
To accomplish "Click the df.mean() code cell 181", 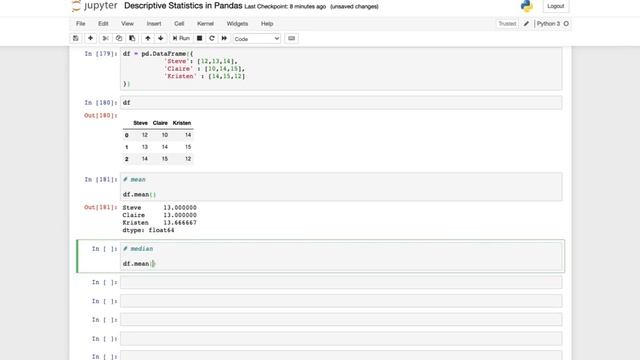I will coord(341,187).
